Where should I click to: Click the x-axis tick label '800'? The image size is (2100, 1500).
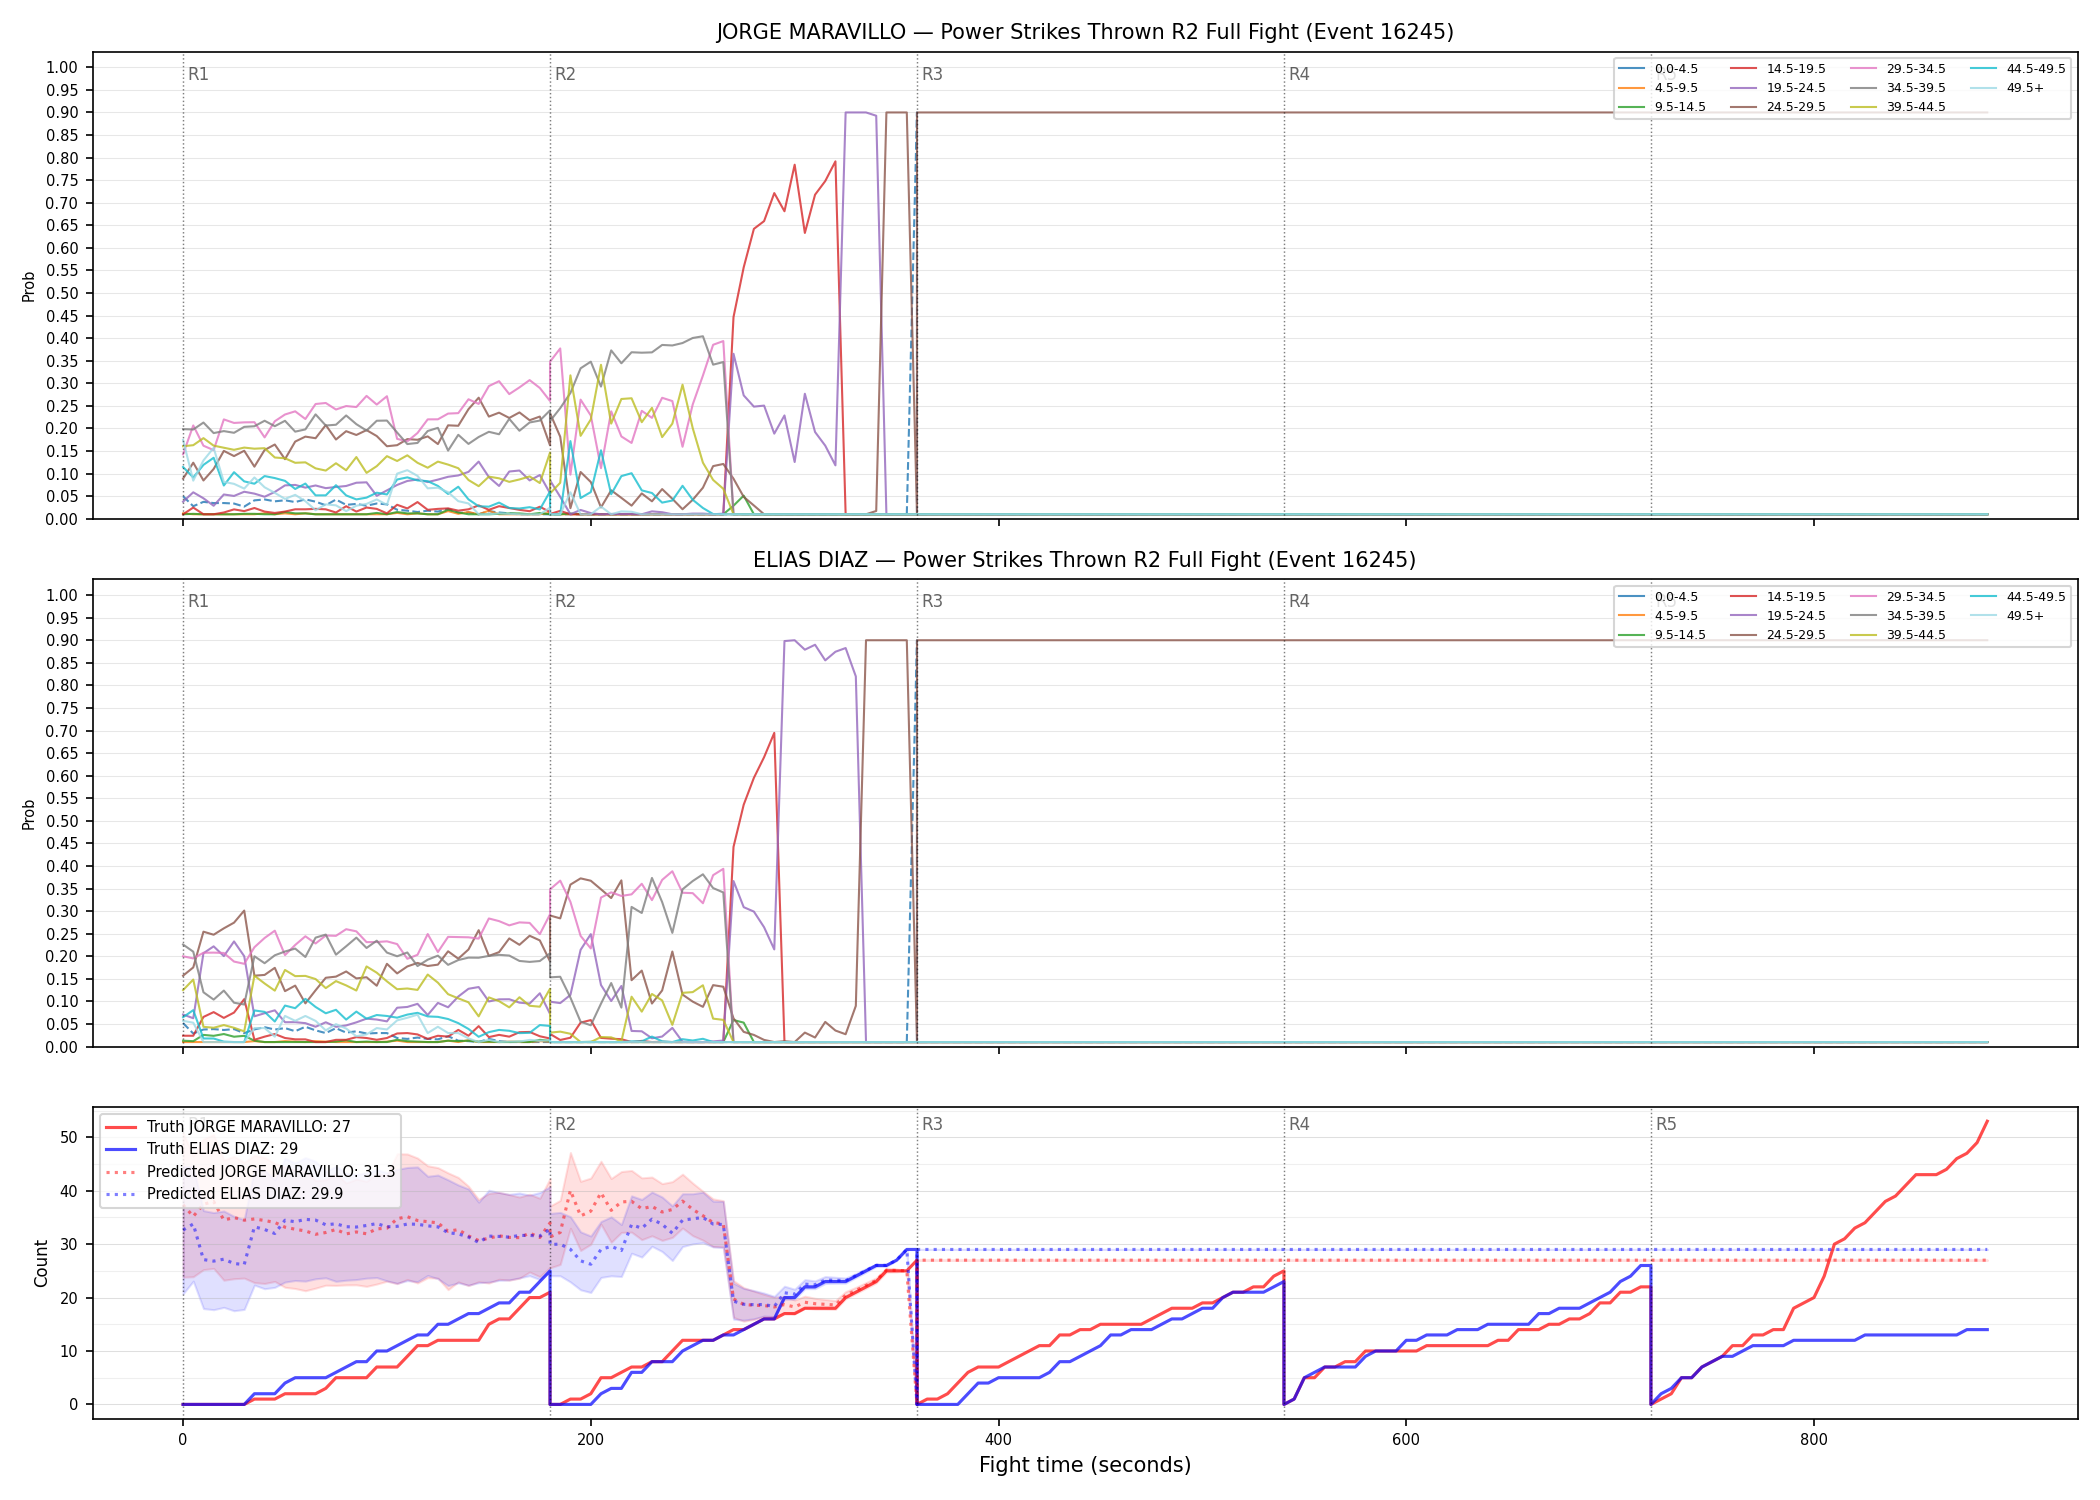[1813, 1440]
